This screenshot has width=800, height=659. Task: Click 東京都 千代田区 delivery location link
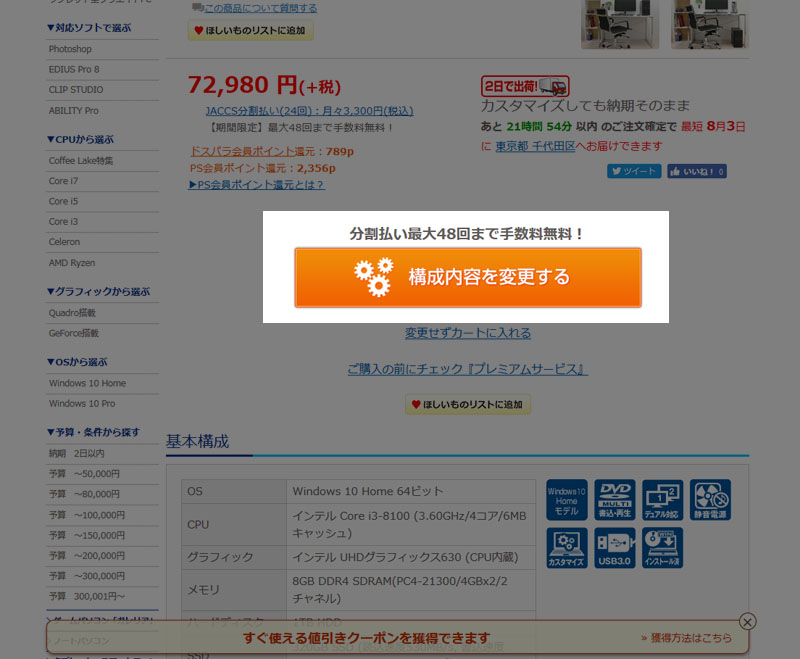tap(535, 146)
